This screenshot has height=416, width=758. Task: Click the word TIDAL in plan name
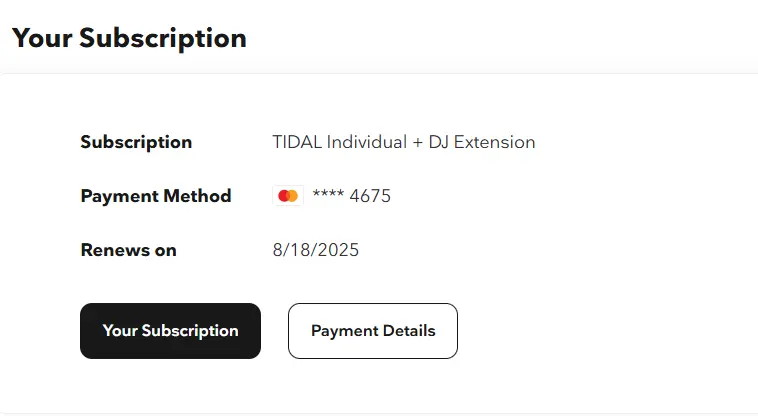tap(297, 142)
